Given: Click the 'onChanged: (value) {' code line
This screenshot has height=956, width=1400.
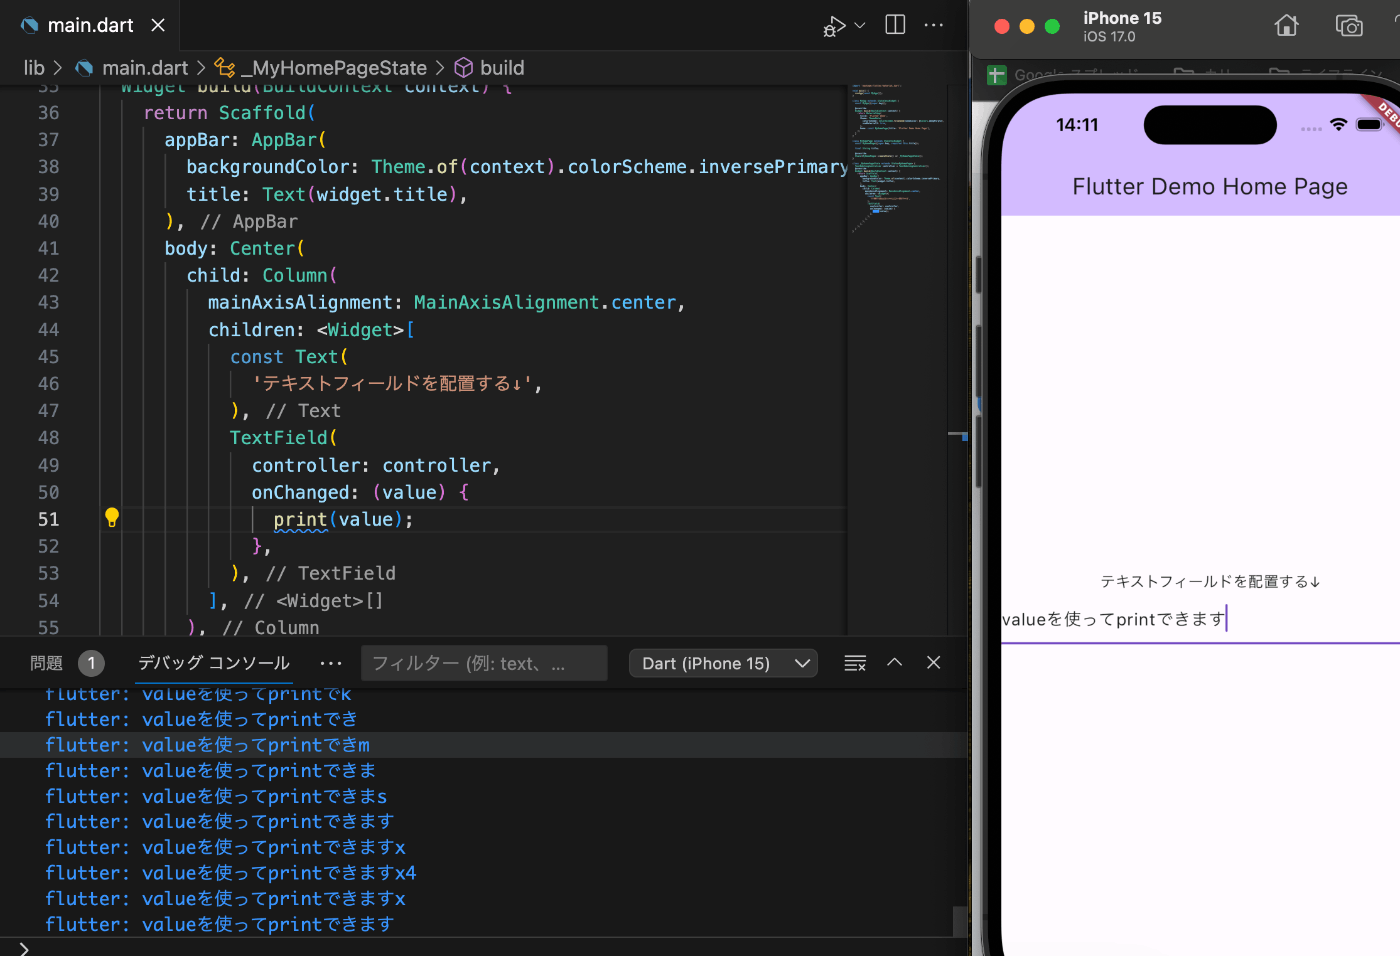Looking at the screenshot, I should 360,492.
